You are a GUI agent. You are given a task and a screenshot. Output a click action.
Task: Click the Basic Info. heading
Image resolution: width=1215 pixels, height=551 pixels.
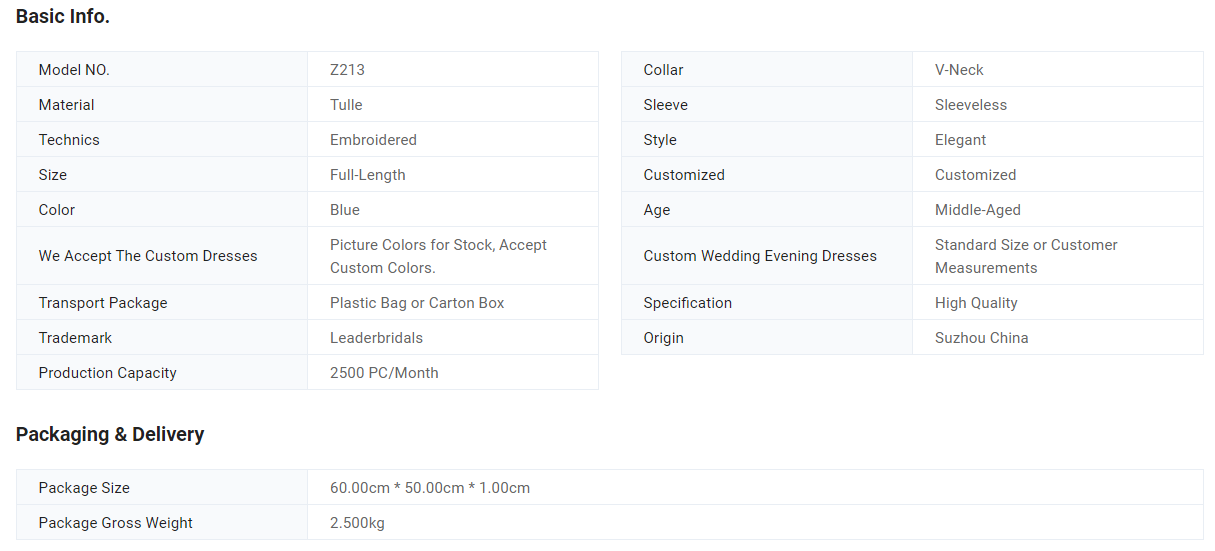(63, 17)
